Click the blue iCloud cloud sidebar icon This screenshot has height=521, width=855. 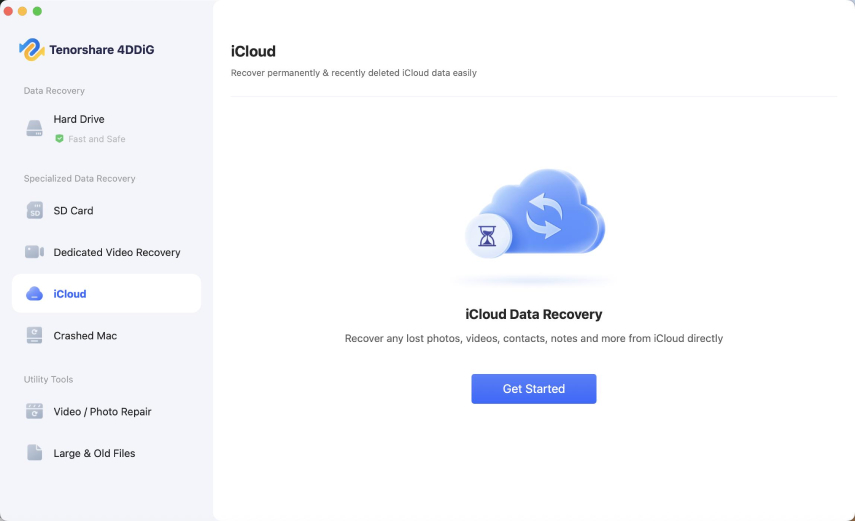[x=35, y=294]
